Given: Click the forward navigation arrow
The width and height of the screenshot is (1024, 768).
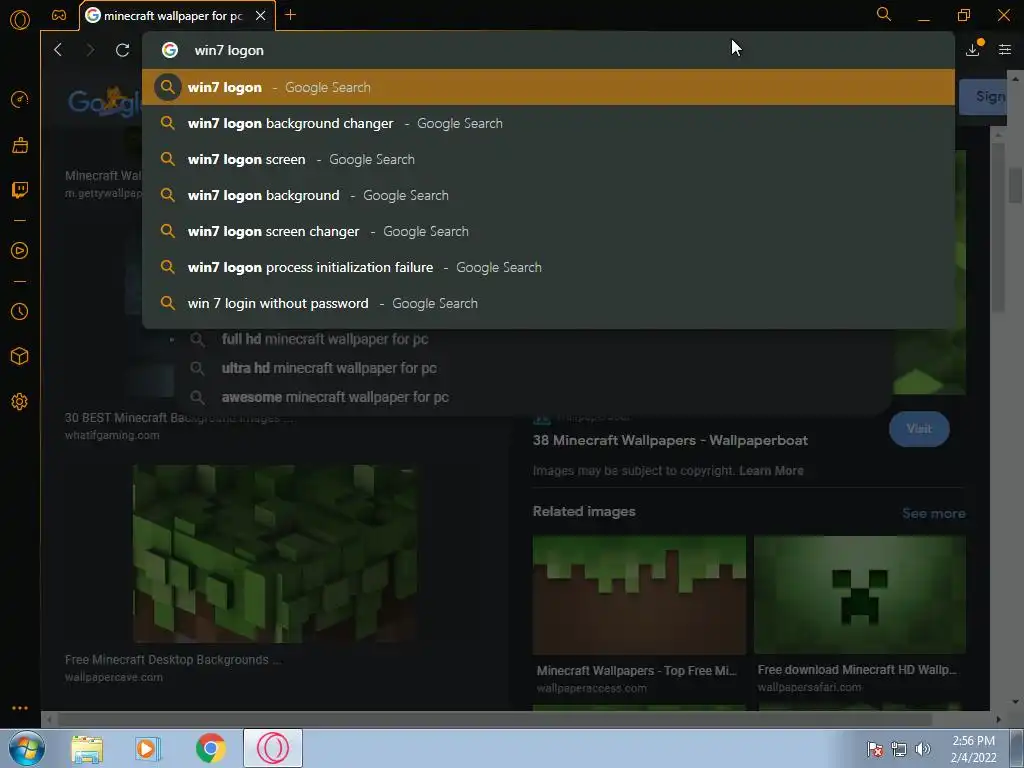Looking at the screenshot, I should coord(90,50).
